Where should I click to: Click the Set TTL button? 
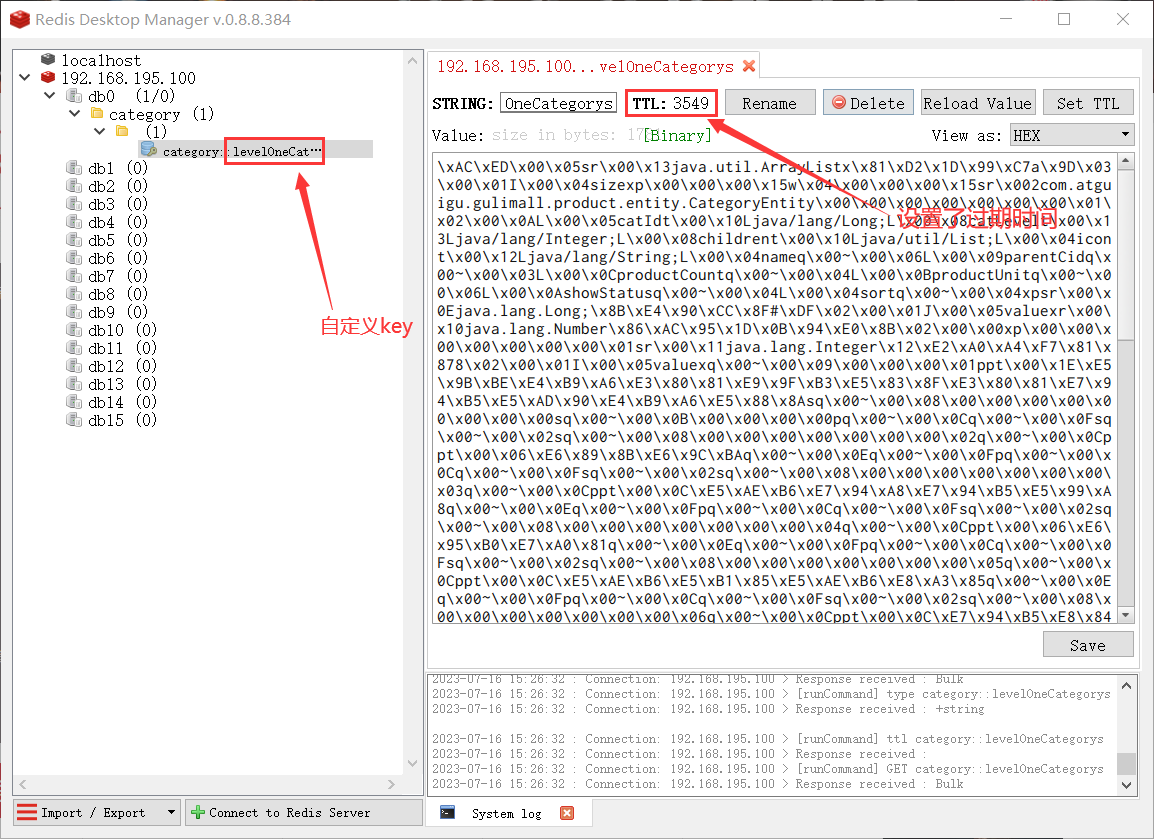[1088, 103]
